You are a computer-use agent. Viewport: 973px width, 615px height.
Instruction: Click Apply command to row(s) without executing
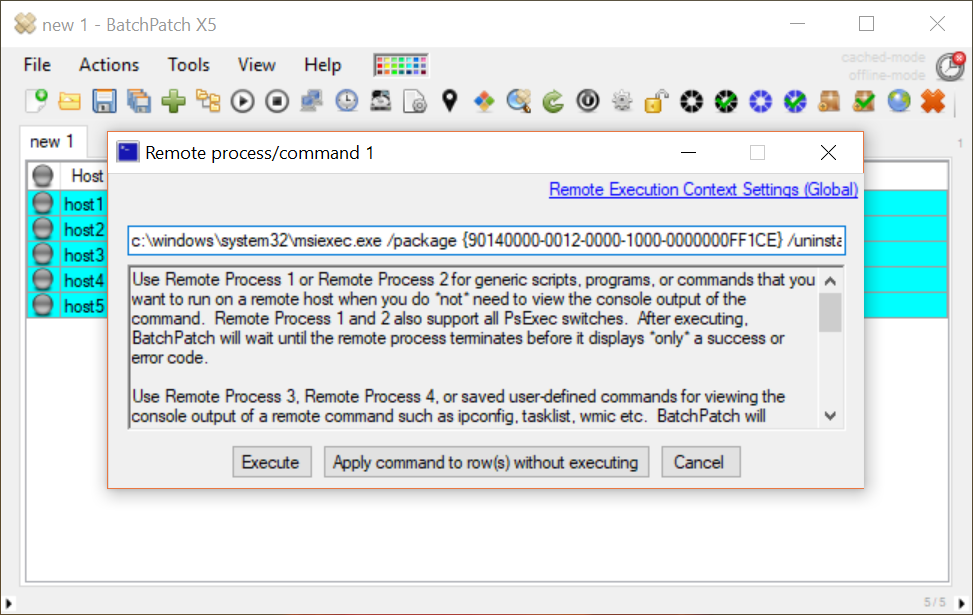pos(486,462)
